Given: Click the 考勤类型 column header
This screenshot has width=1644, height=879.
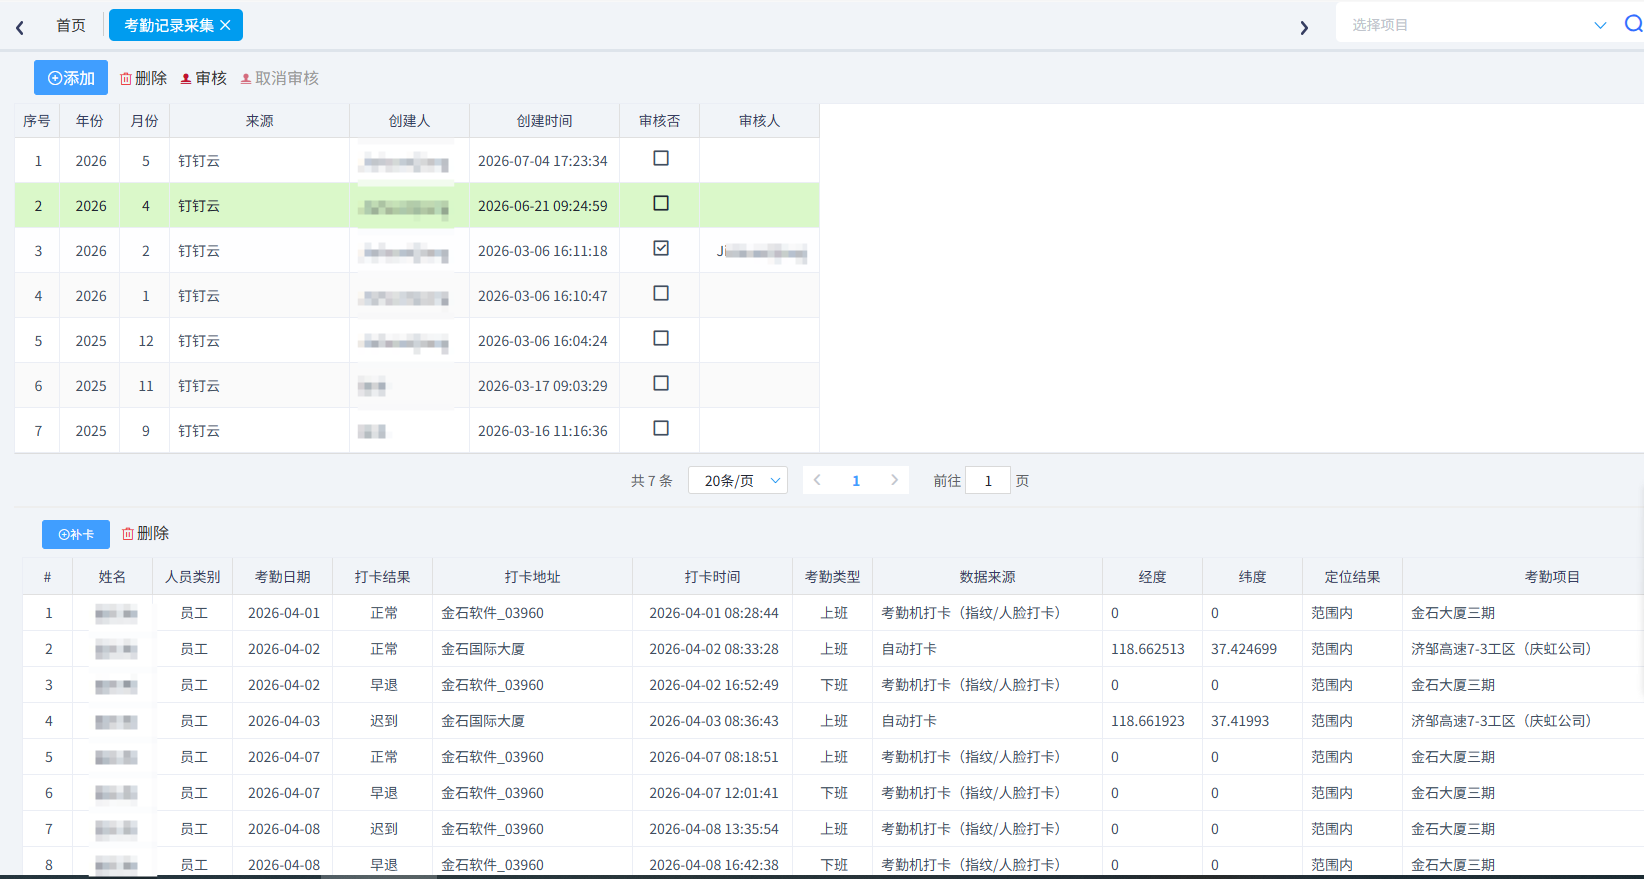Looking at the screenshot, I should 833,577.
